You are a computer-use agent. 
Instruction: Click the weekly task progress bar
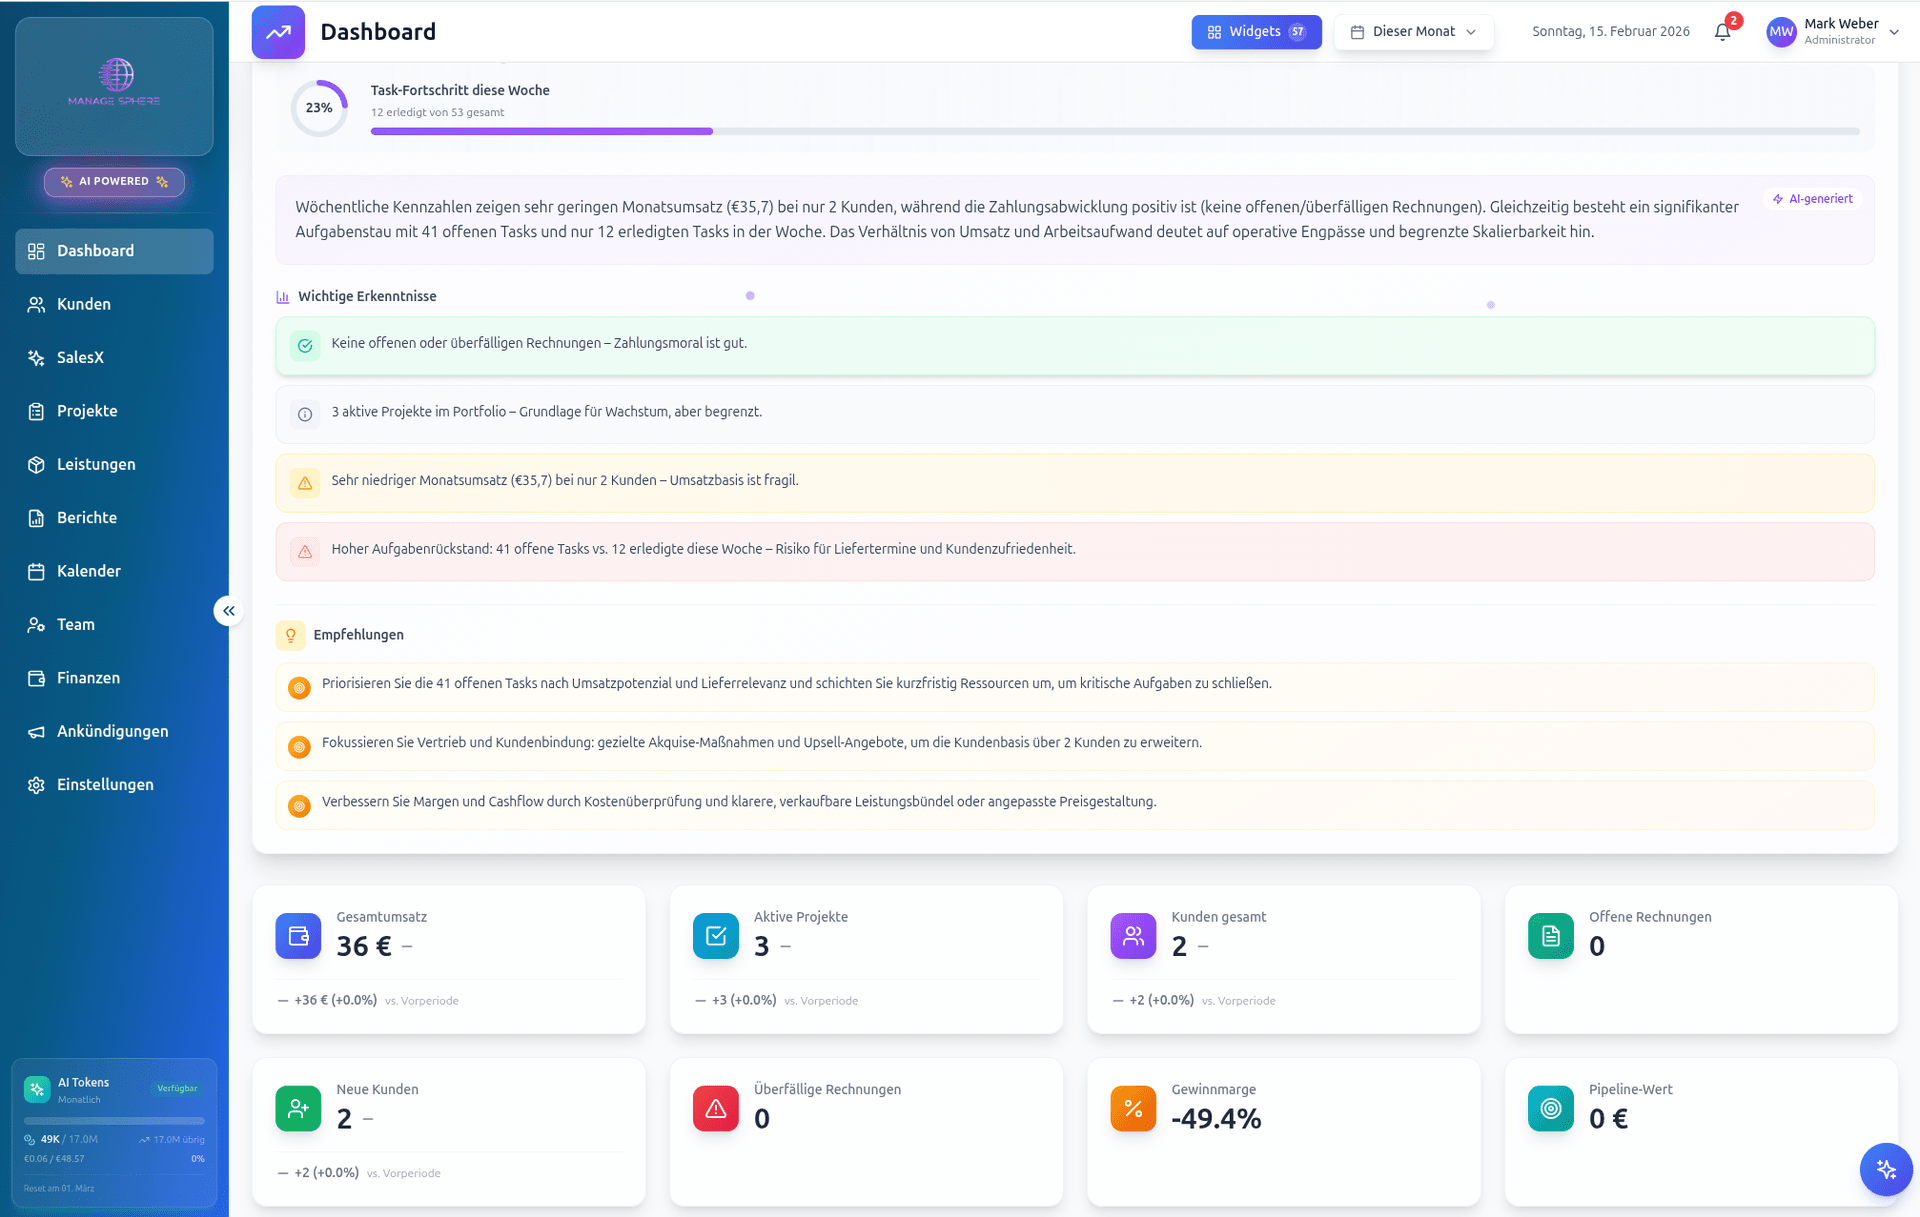tap(1114, 131)
